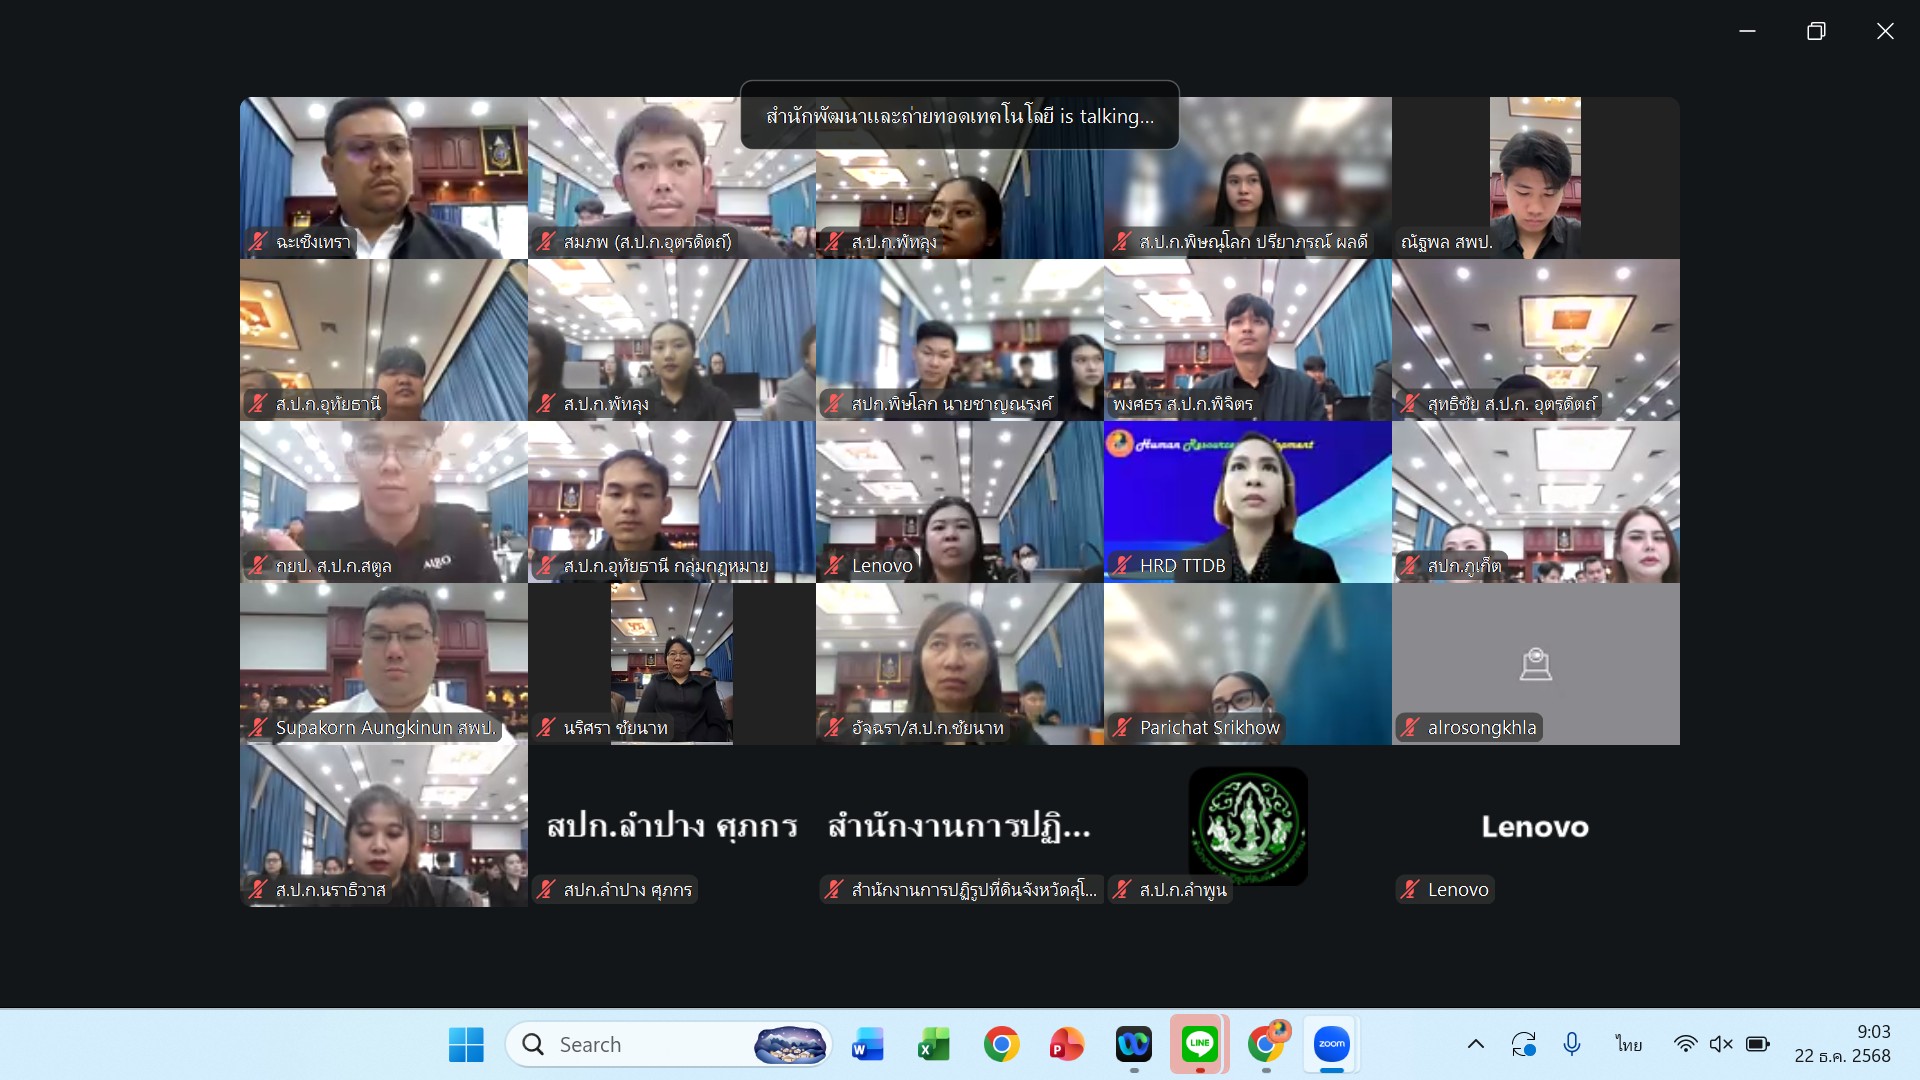Viewport: 1920px width, 1080px height.
Task: Switch the Thai language input indicator
Action: point(1628,1044)
